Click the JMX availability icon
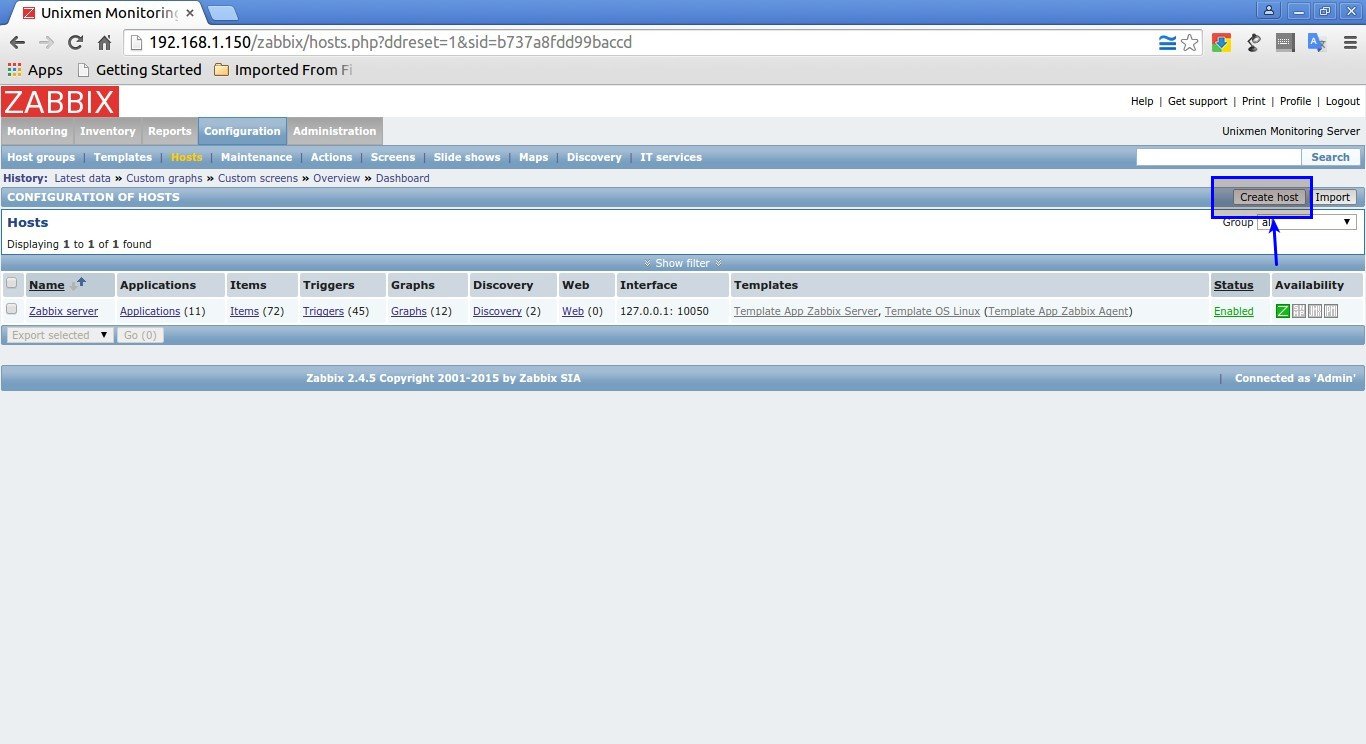The image size is (1366, 744). [x=1314, y=311]
